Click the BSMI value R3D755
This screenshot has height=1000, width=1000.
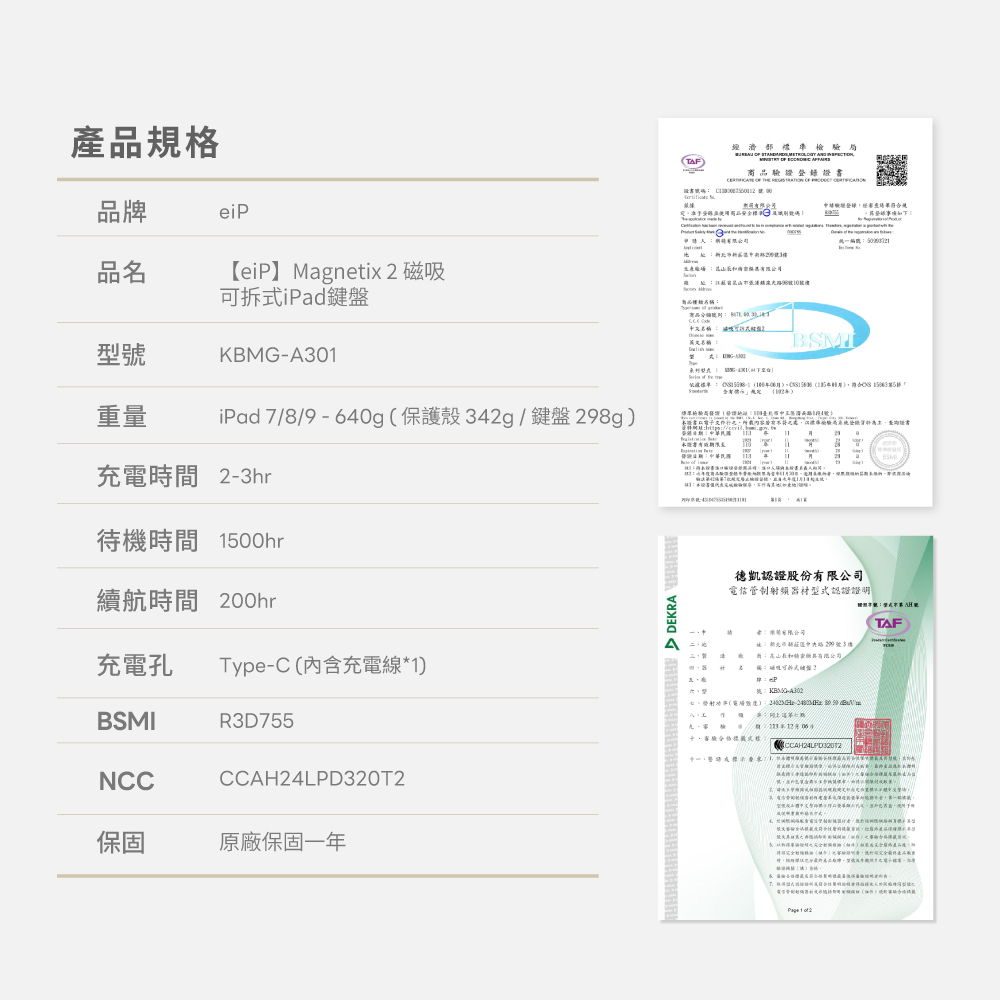(x=256, y=721)
